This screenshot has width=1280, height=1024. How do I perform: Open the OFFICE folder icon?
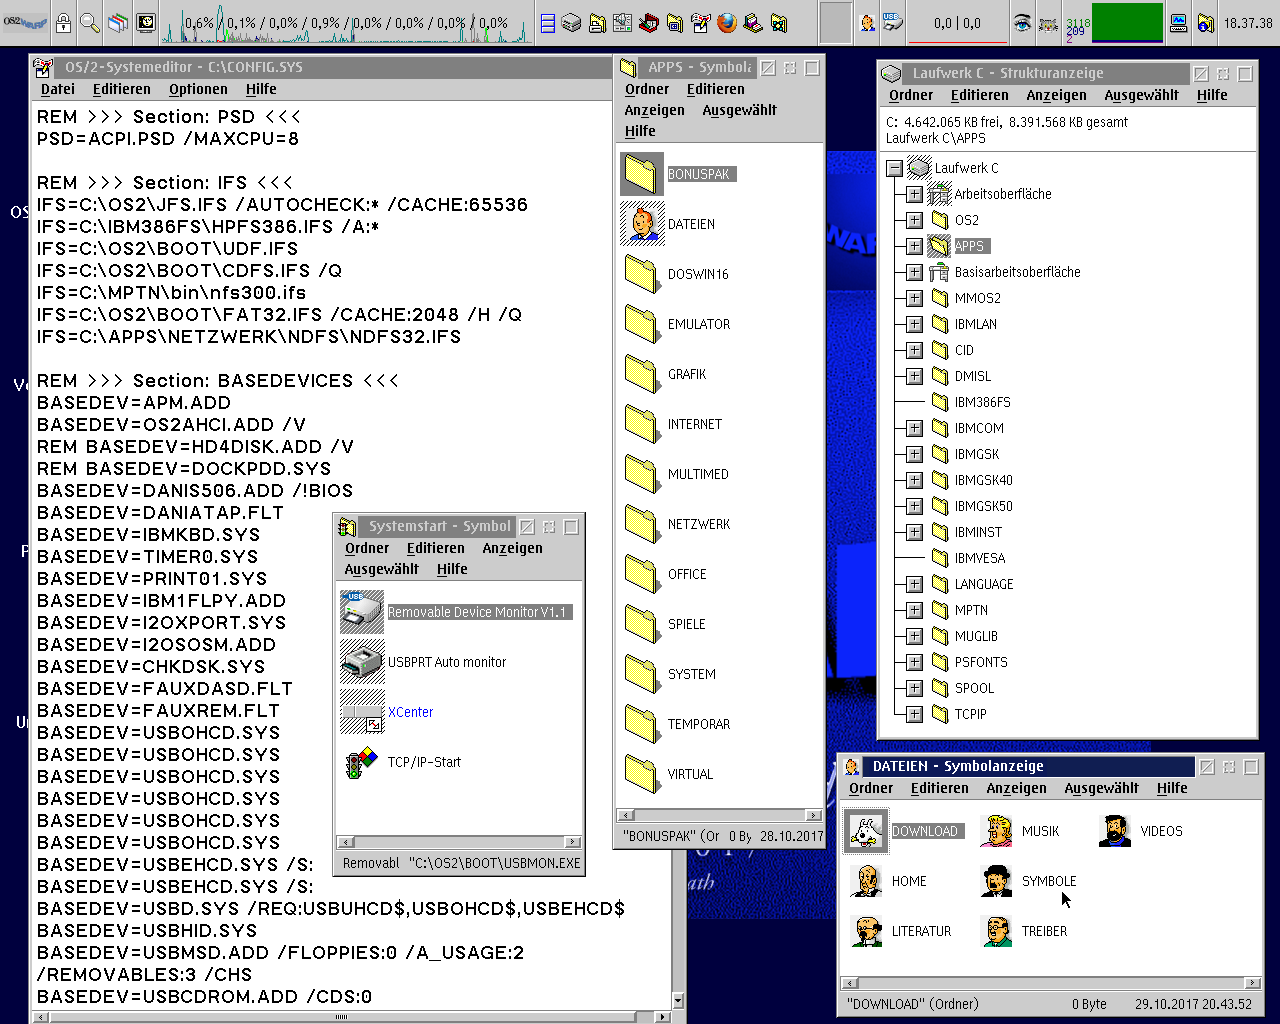(642, 574)
